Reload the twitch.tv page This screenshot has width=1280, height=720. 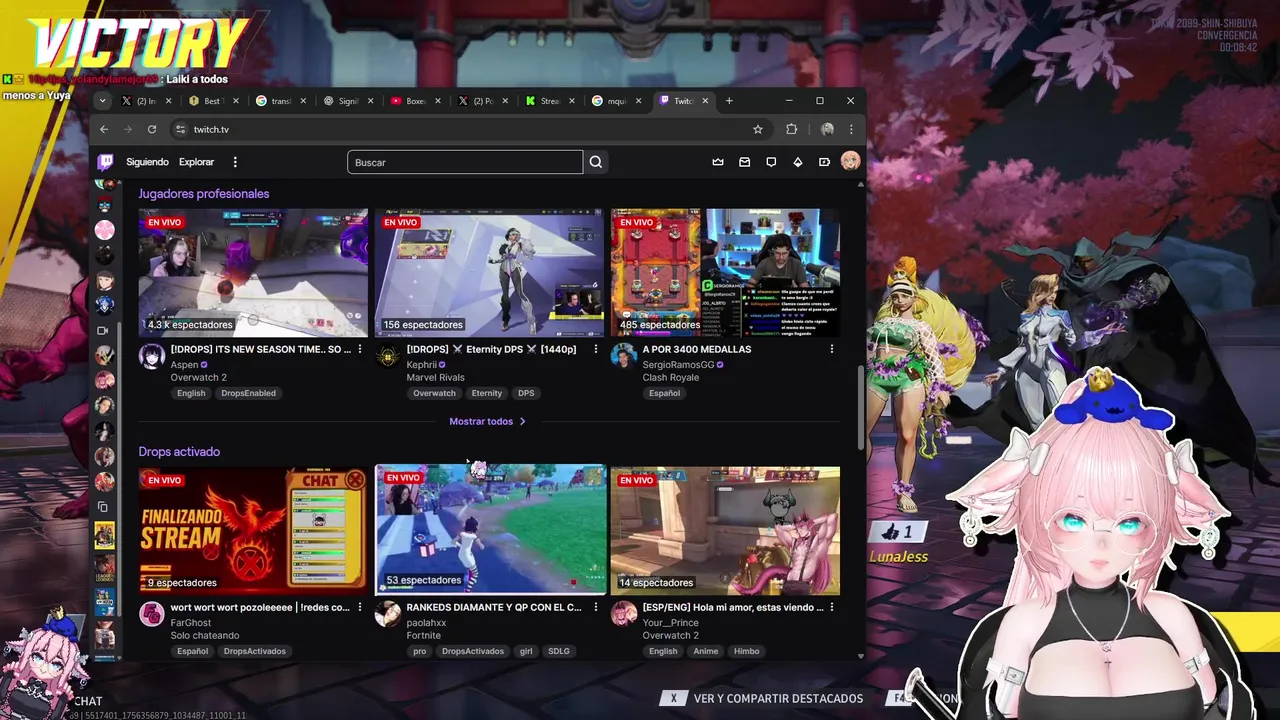152,129
